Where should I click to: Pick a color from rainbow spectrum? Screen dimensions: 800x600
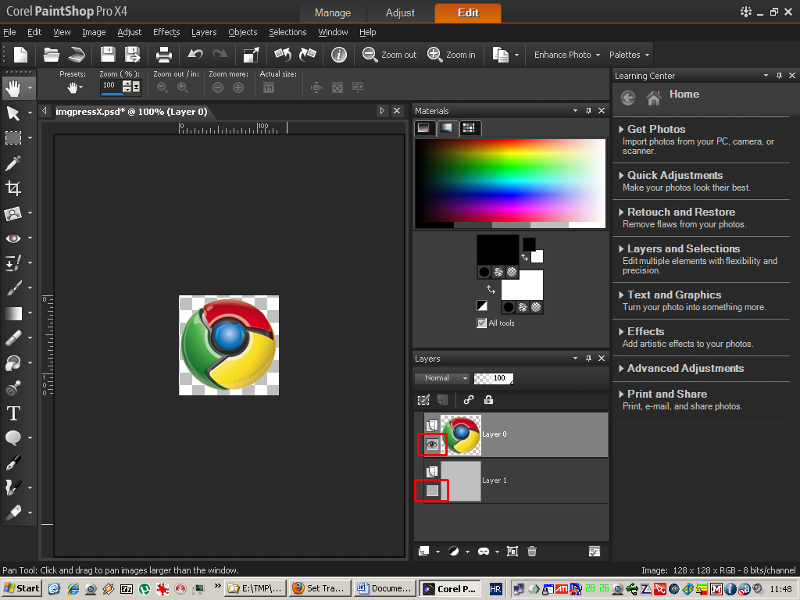click(x=510, y=183)
